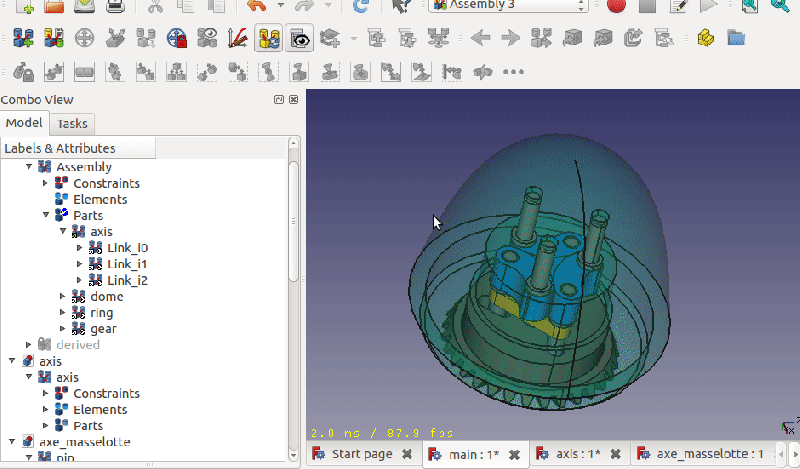This screenshot has height=469, width=800.
Task: Click the navigate forward right arrow
Action: [x=511, y=38]
